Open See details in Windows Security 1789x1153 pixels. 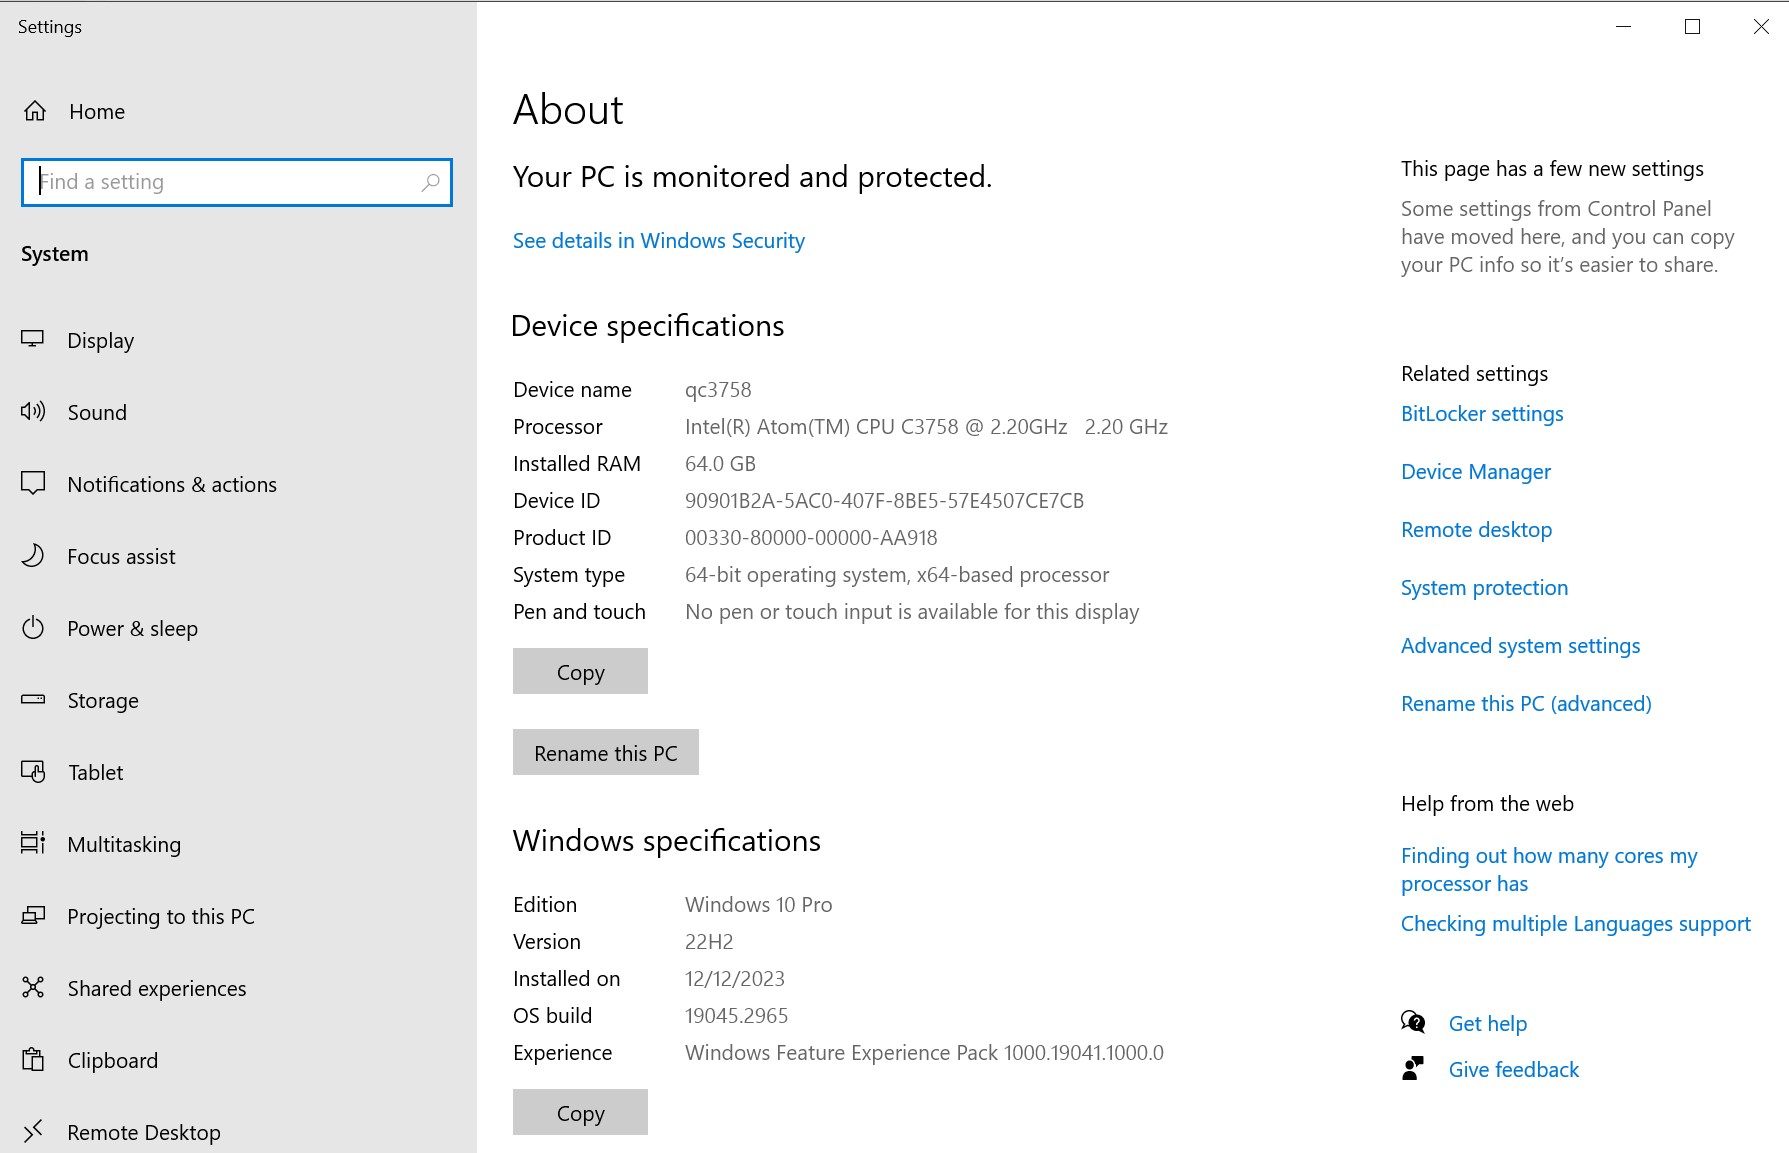[658, 241]
